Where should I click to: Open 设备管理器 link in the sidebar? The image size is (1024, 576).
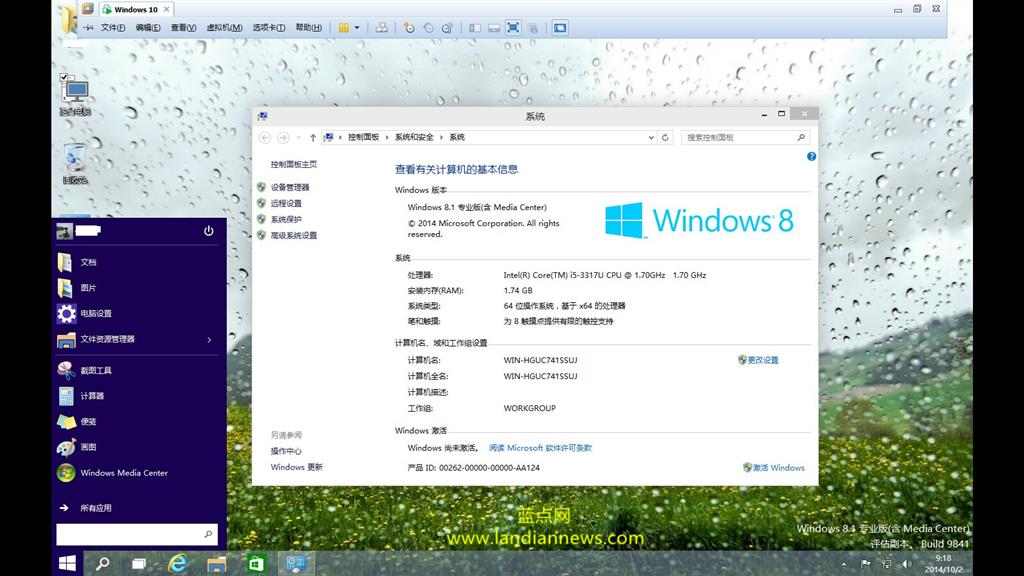(x=290, y=187)
